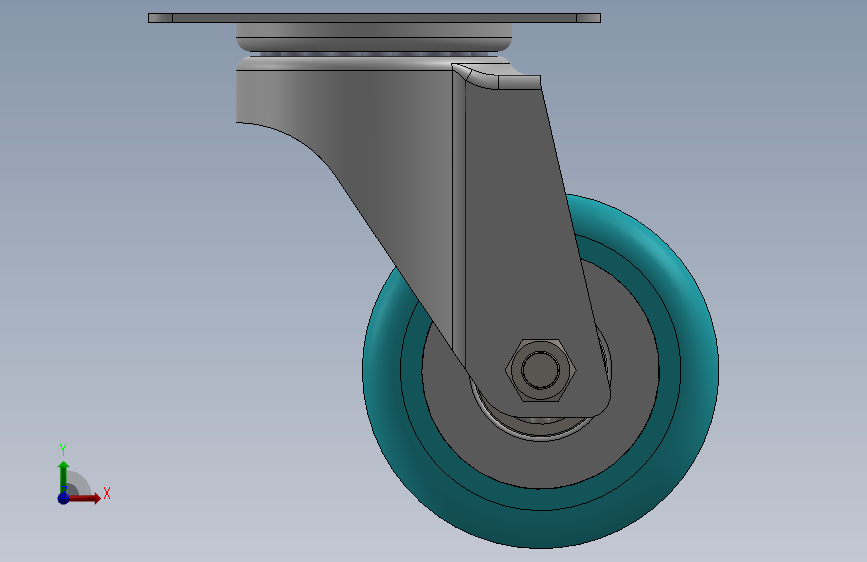Viewport: 867px width, 562px height.
Task: Select the axle bolt end inside the nut
Action: 540,370
